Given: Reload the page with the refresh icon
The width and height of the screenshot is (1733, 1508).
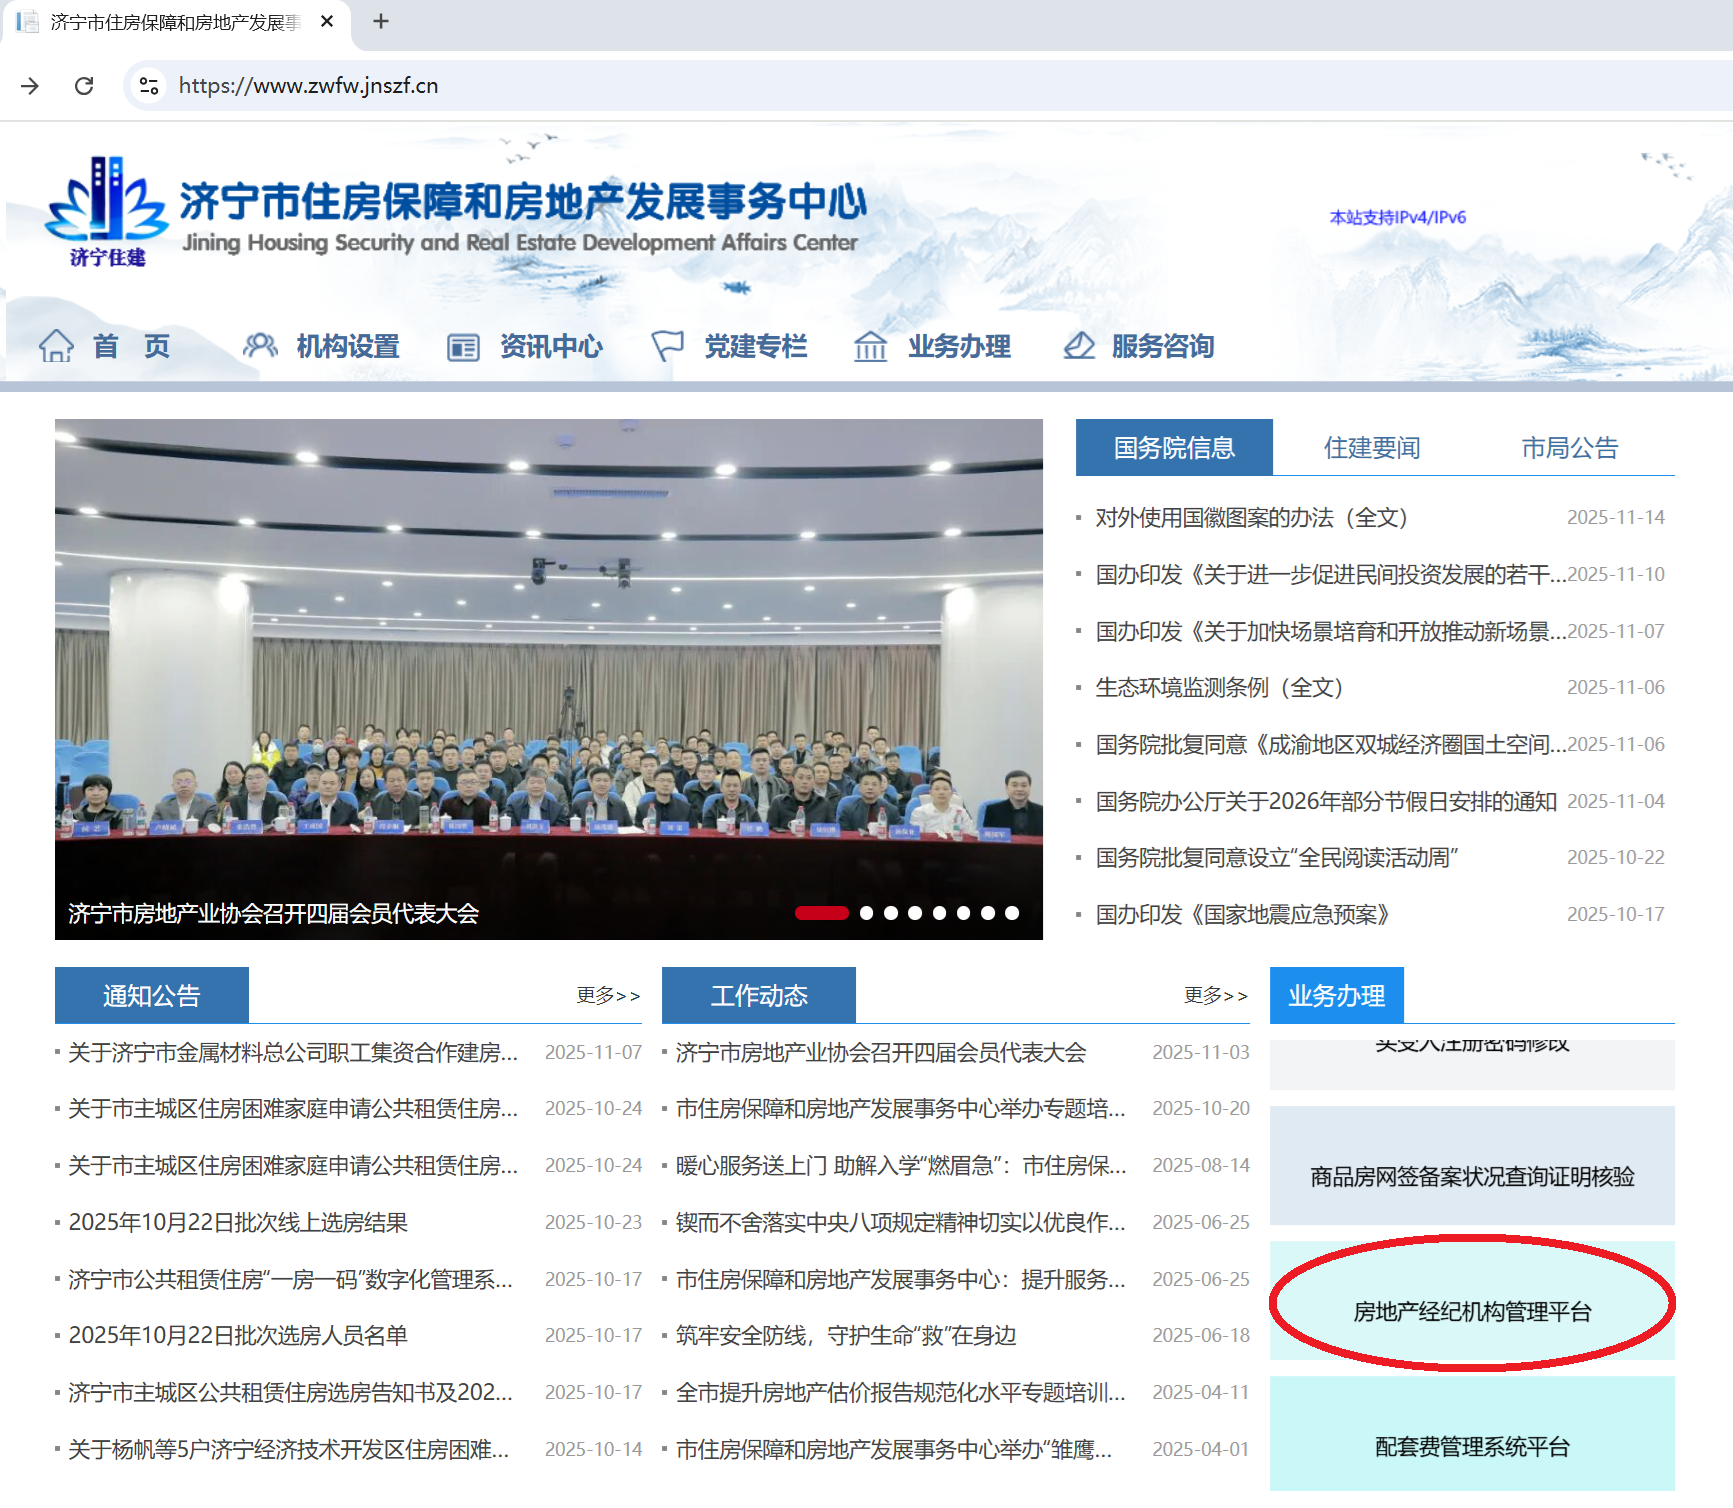Looking at the screenshot, I should point(84,86).
